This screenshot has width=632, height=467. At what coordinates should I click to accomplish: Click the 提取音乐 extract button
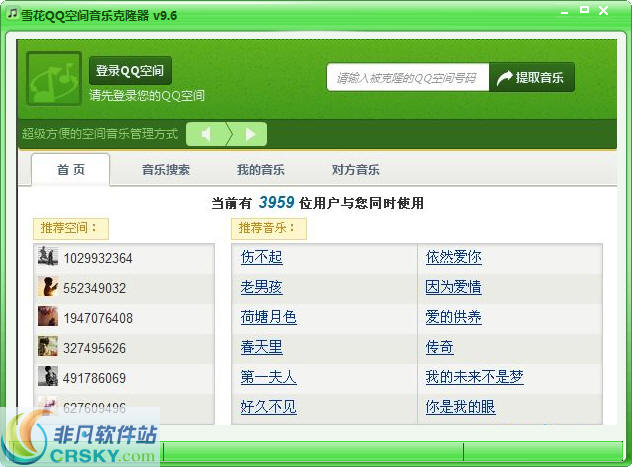click(x=532, y=77)
